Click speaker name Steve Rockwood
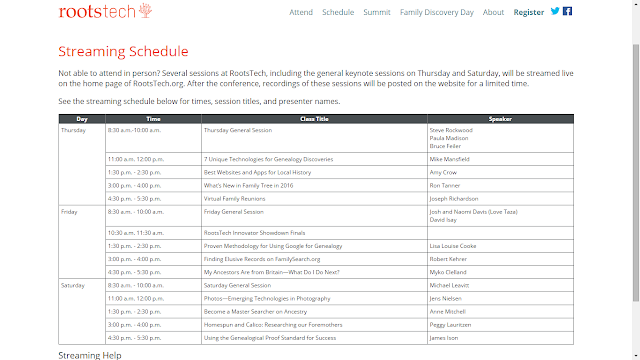Viewport: 640px width, 360px height. pos(451,130)
